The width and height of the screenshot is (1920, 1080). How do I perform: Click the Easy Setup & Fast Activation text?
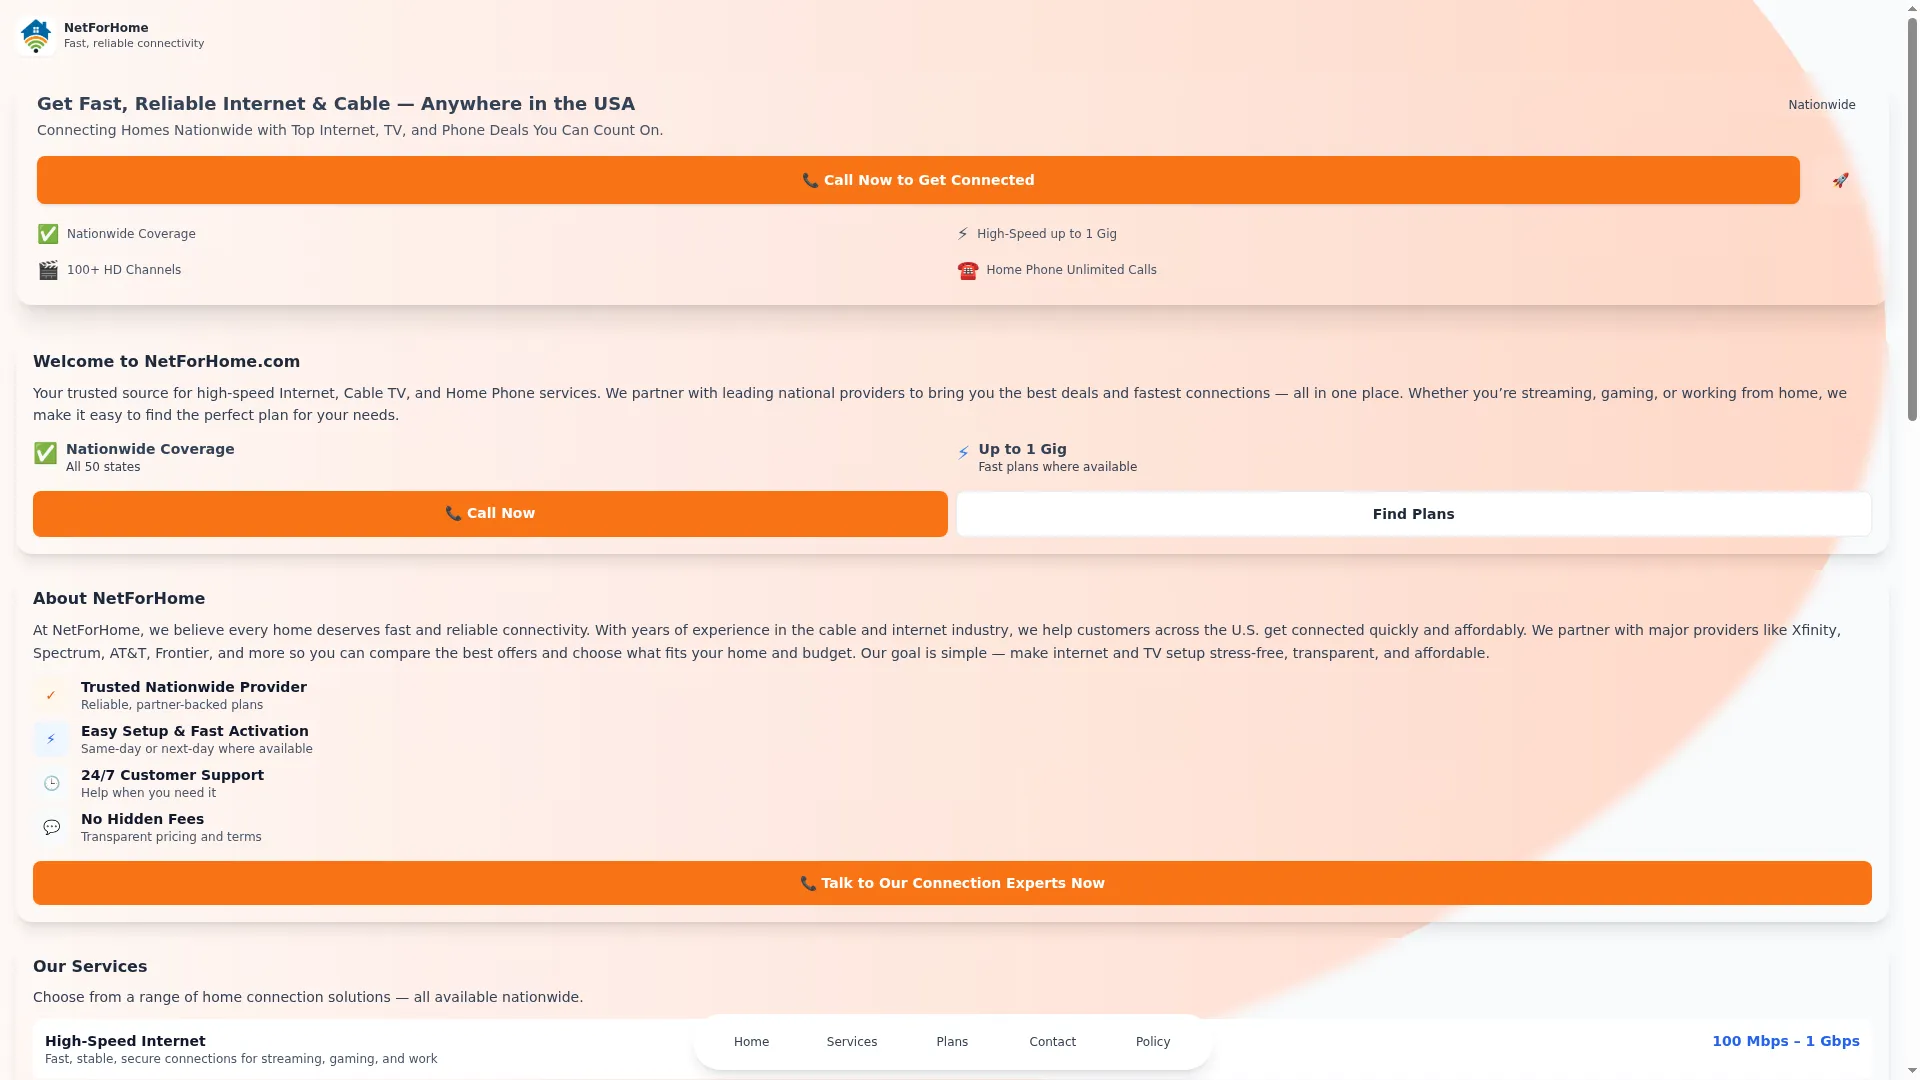195,731
